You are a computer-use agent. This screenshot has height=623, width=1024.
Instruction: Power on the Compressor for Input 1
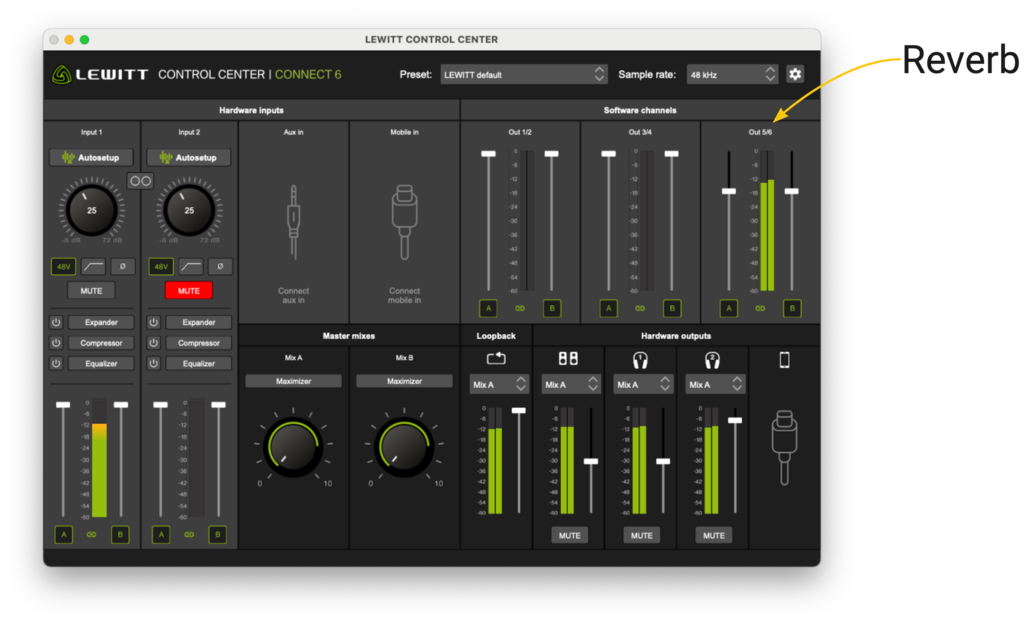coord(55,342)
